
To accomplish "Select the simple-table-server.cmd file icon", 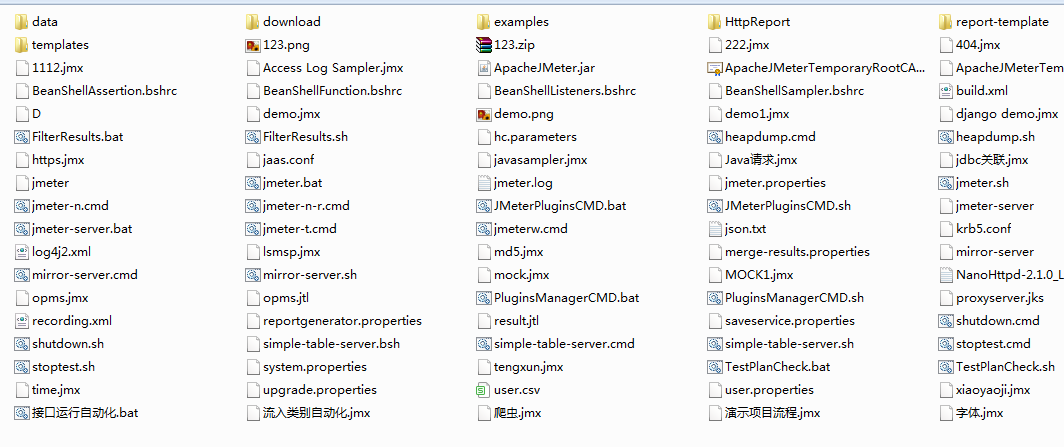I will pyautogui.click(x=483, y=344).
